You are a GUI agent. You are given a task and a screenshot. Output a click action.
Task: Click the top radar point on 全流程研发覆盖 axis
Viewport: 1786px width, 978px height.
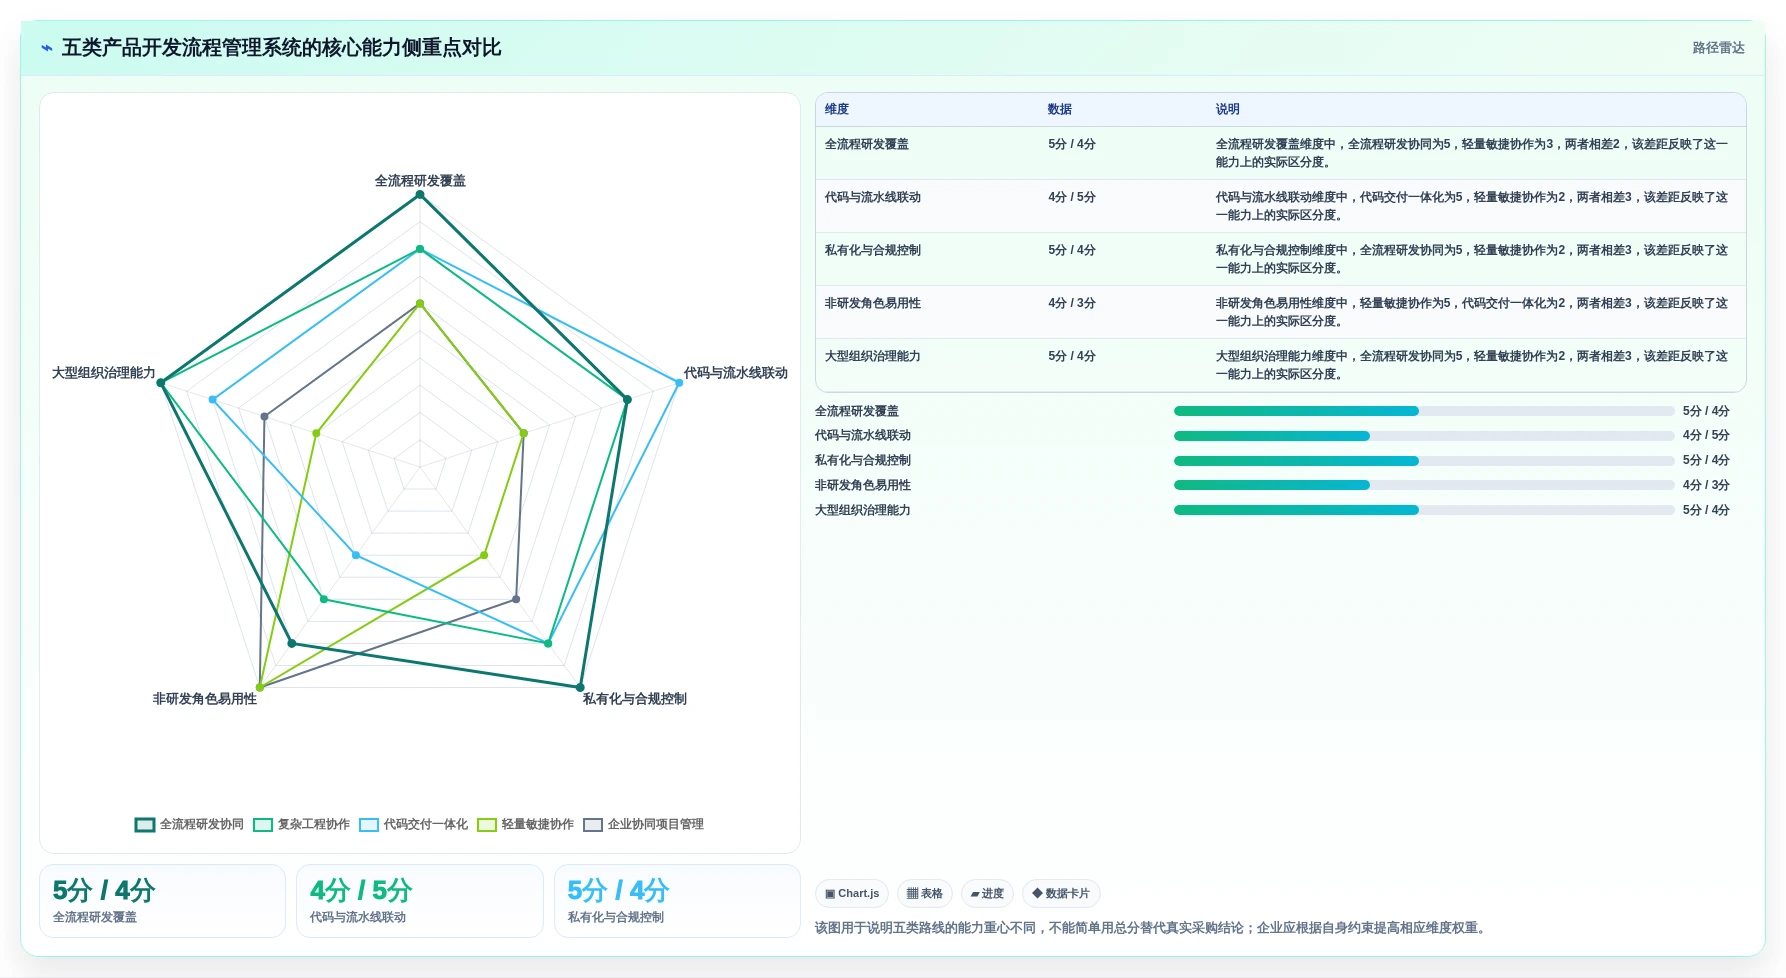point(420,195)
